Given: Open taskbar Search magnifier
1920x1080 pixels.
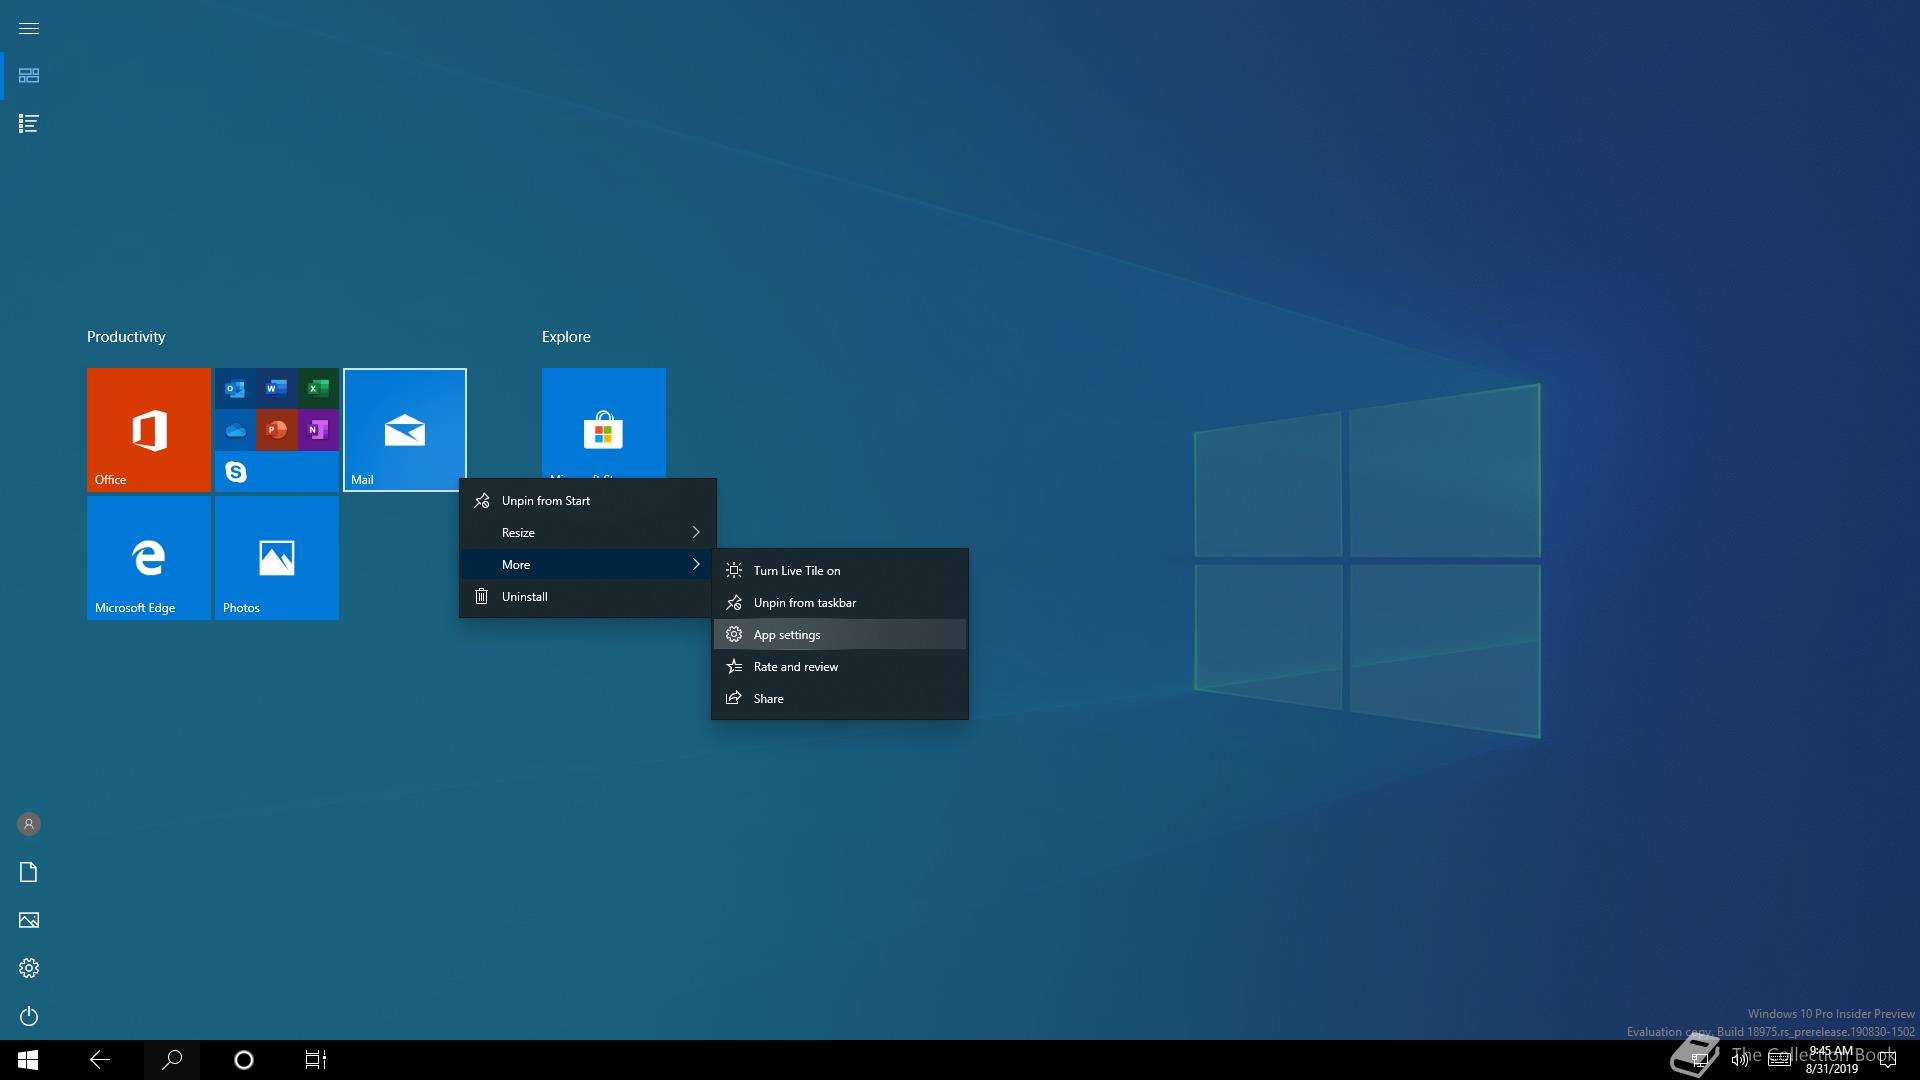Looking at the screenshot, I should [172, 1060].
